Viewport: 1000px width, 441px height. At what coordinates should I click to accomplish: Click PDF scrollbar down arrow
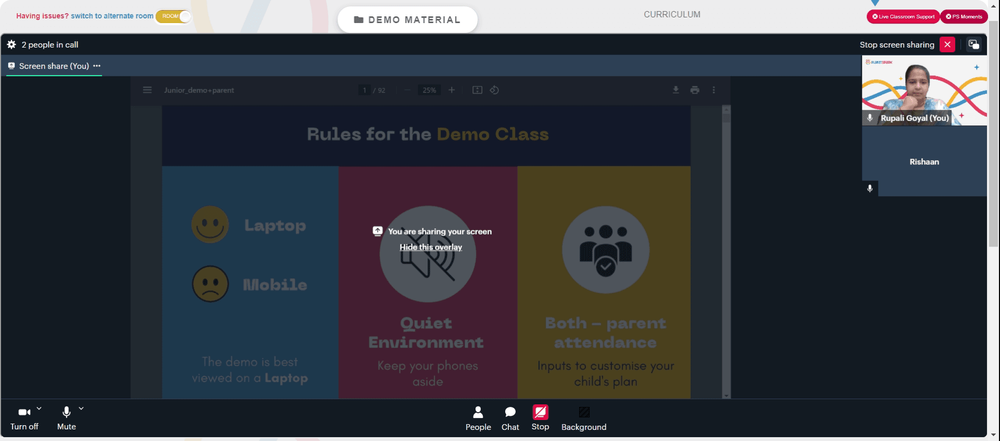click(x=726, y=395)
